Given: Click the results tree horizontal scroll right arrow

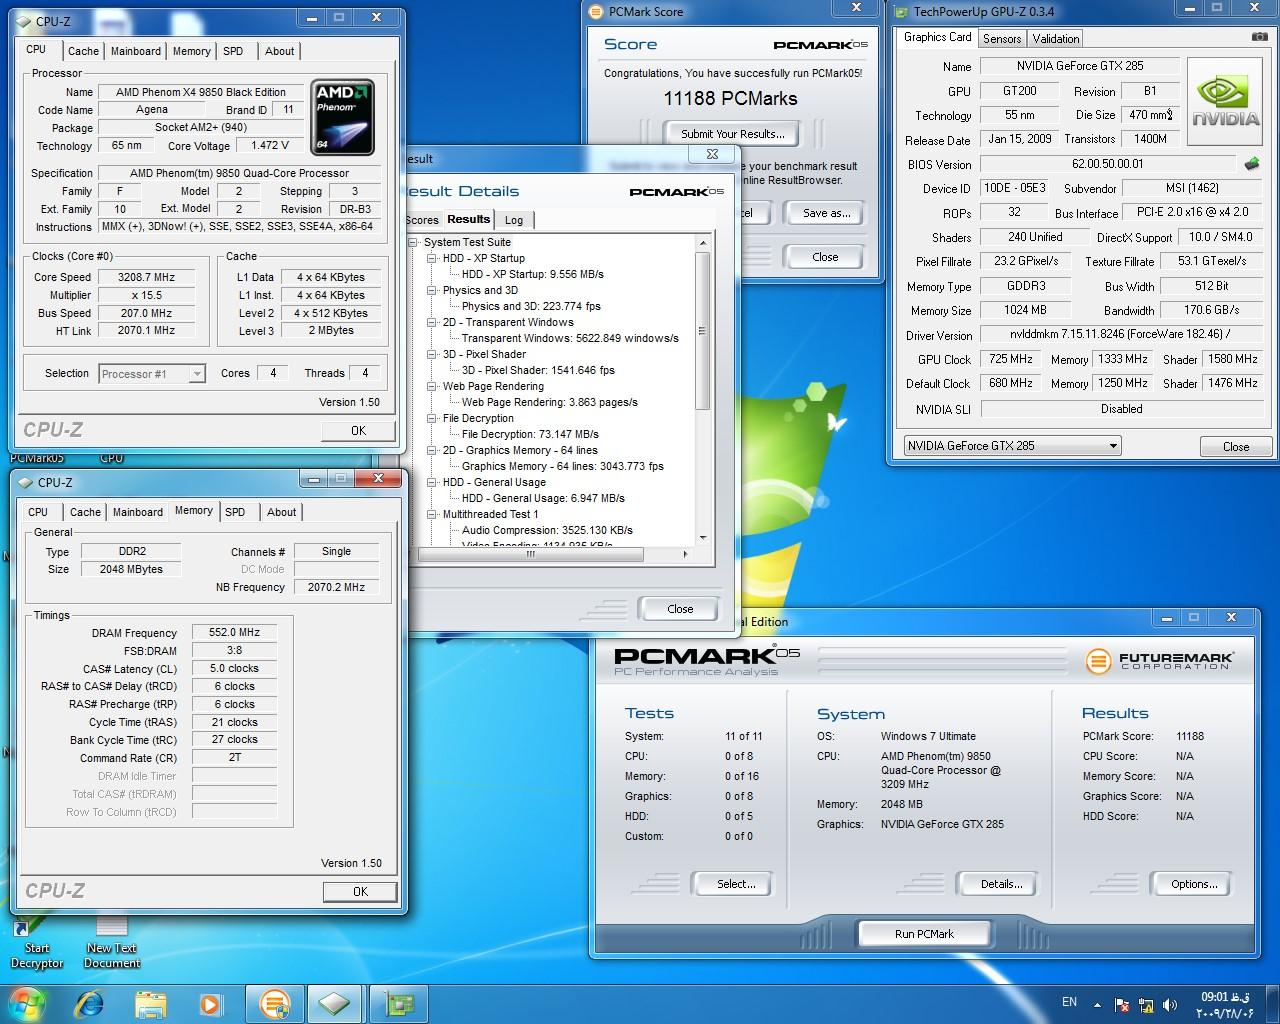Looking at the screenshot, I should [x=685, y=554].
